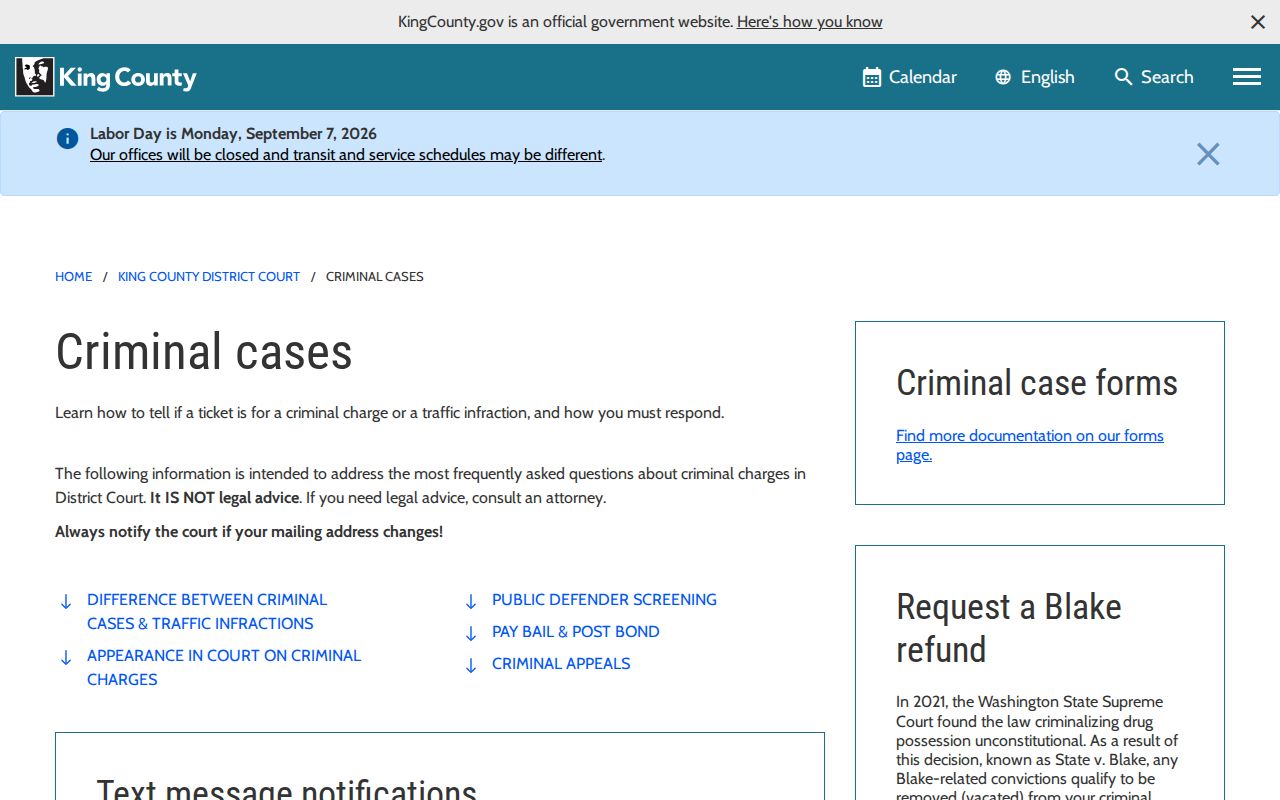
Task: Jump to Difference Between Criminal Cases & Traffic Infractions
Action: tap(207, 612)
